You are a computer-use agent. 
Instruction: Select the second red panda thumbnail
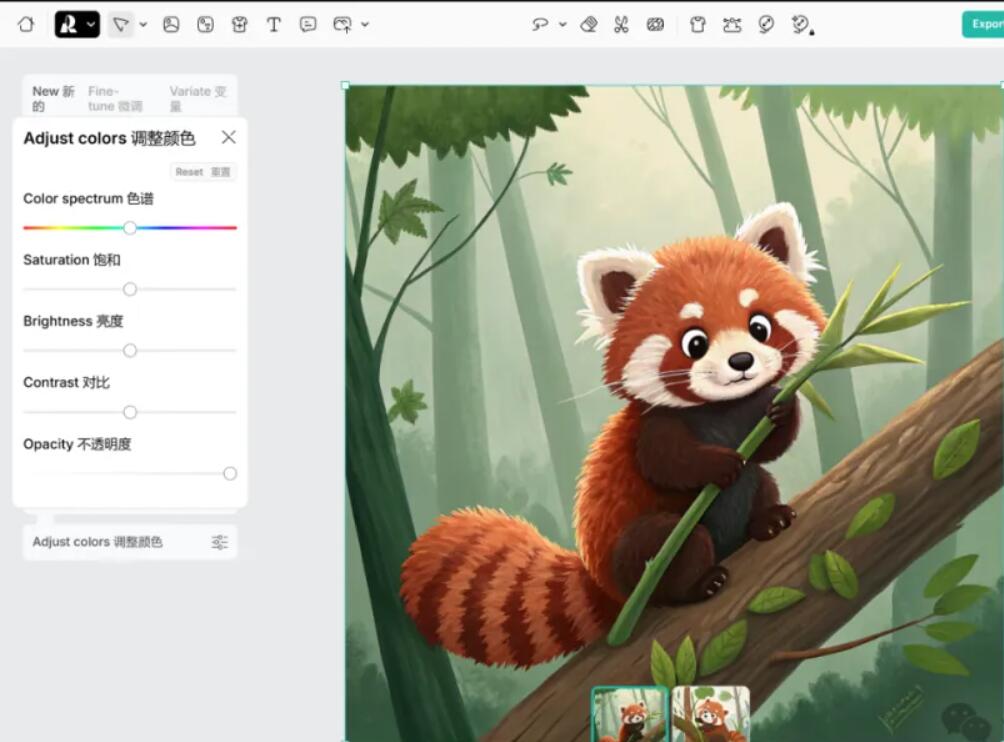(x=711, y=713)
